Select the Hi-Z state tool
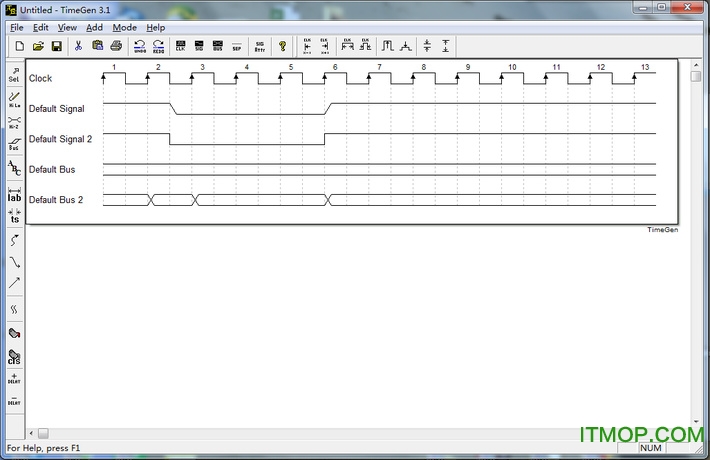This screenshot has width=710, height=460. [x=14, y=122]
